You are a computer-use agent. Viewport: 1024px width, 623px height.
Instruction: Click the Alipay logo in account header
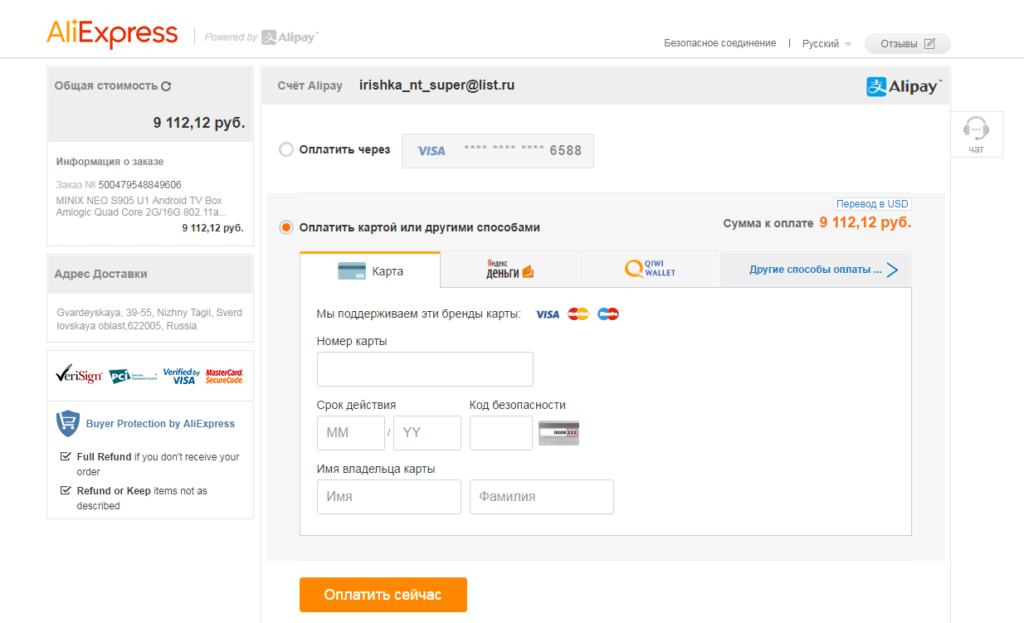904,86
